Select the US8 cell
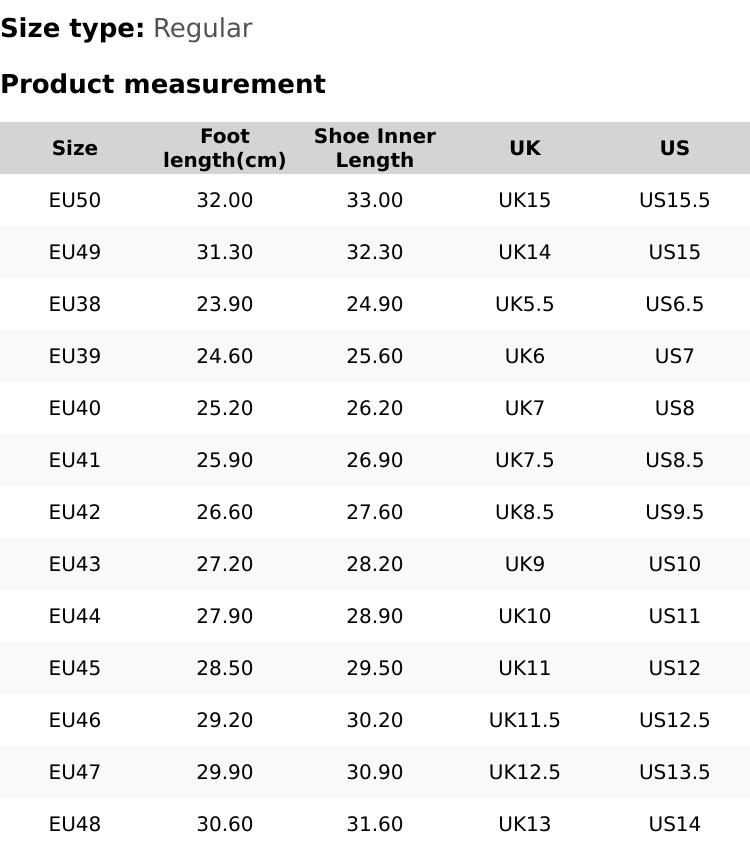Viewport: 750px width, 850px height. (x=675, y=408)
